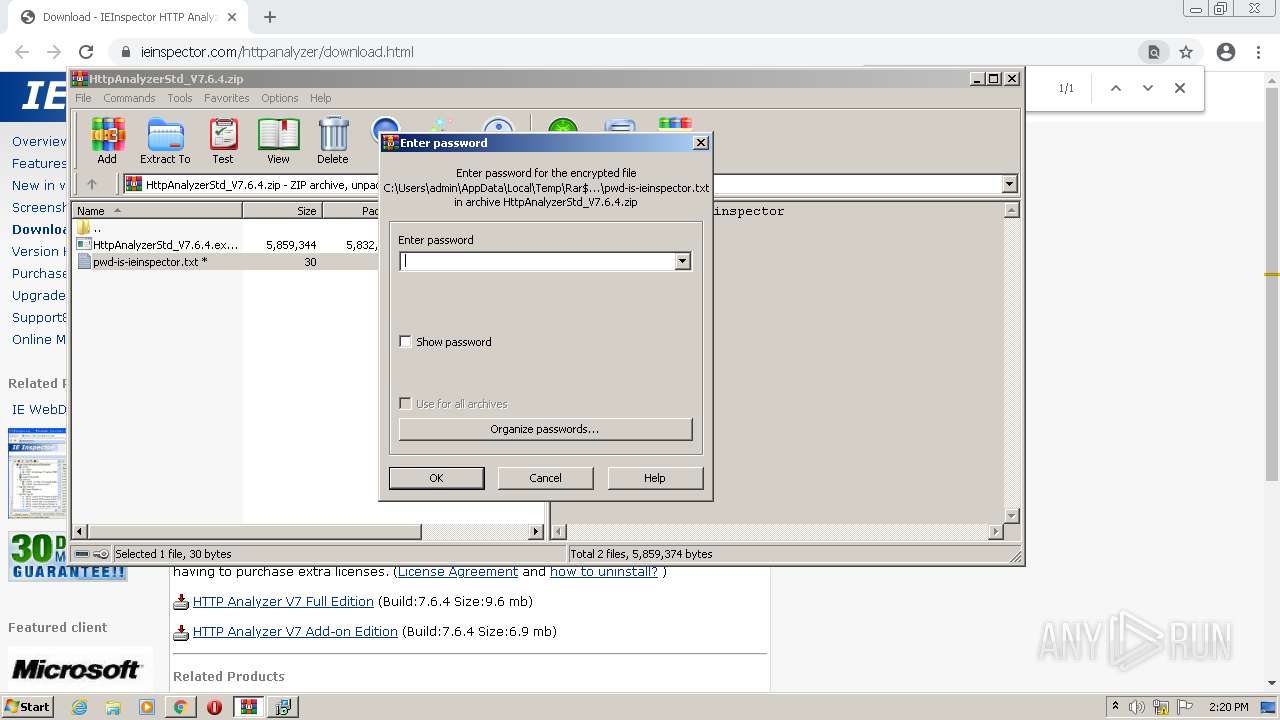The height and width of the screenshot is (720, 1280).
Task: Sort file list by the Name column header
Action: (157, 210)
